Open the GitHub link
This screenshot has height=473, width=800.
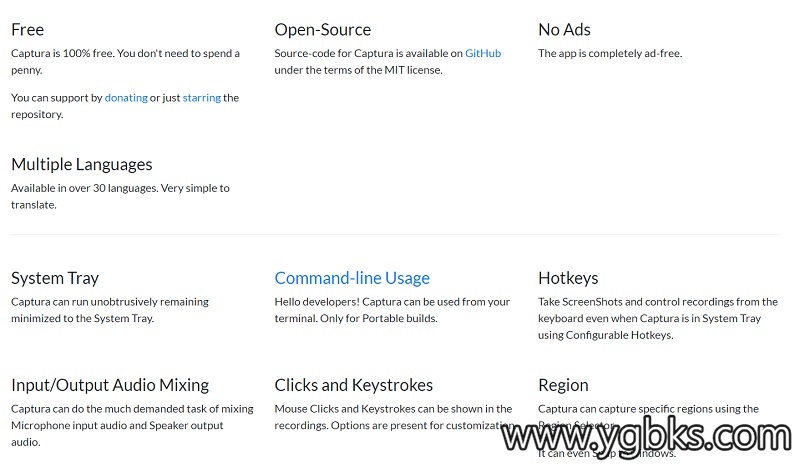tap(483, 53)
